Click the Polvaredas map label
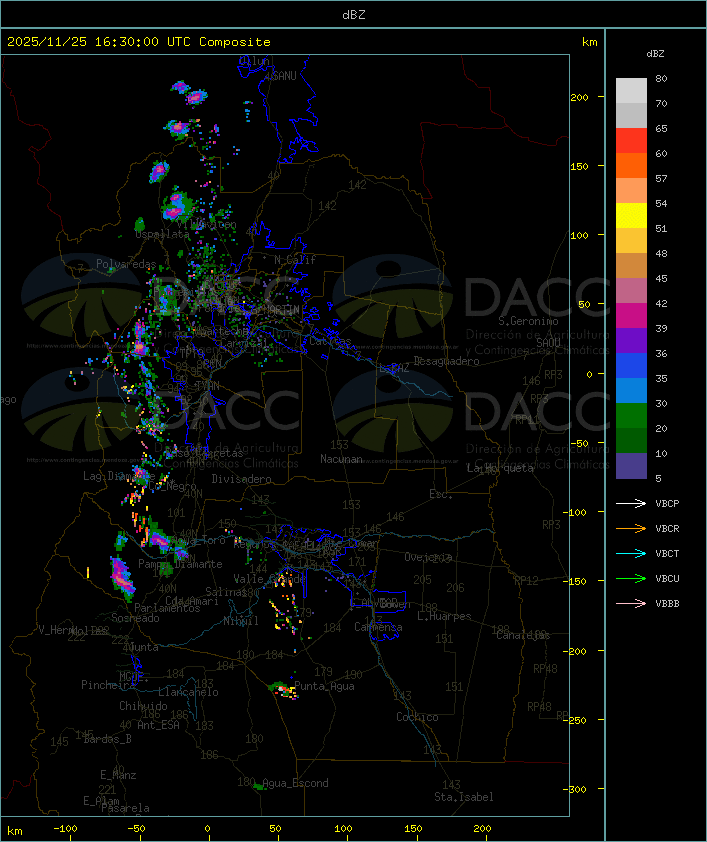 [126, 264]
